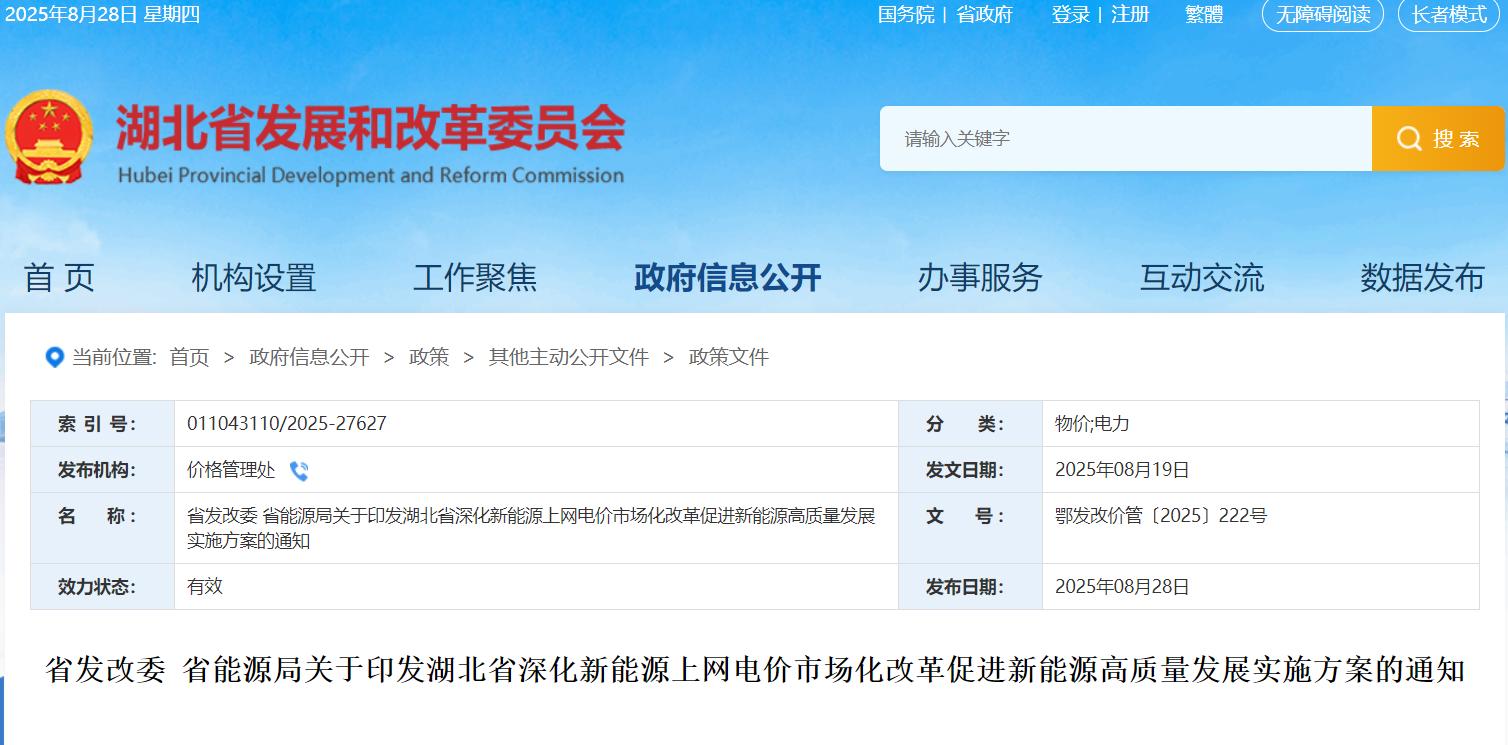This screenshot has height=745, width=1508.
Task: Click the 登录 login link
Action: (1070, 15)
